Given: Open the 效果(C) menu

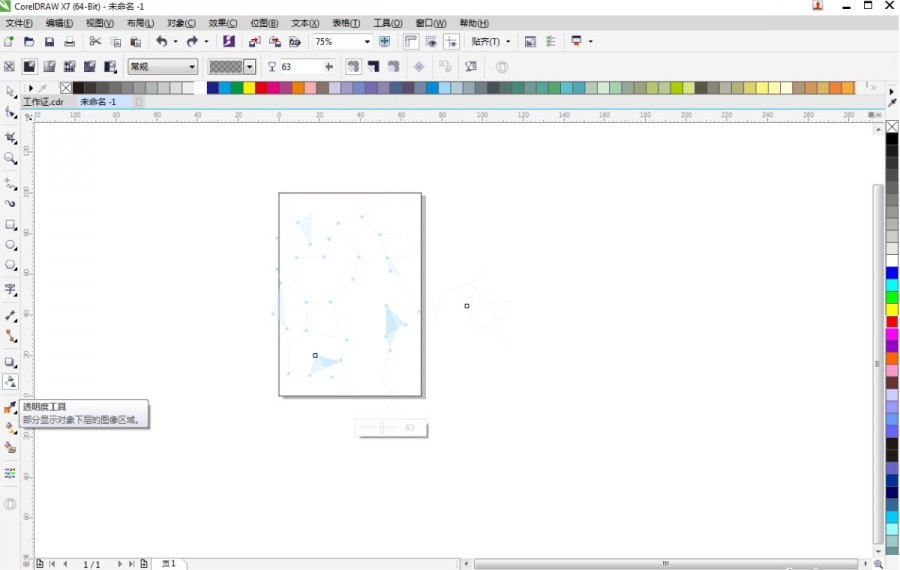Looking at the screenshot, I should pyautogui.click(x=223, y=23).
